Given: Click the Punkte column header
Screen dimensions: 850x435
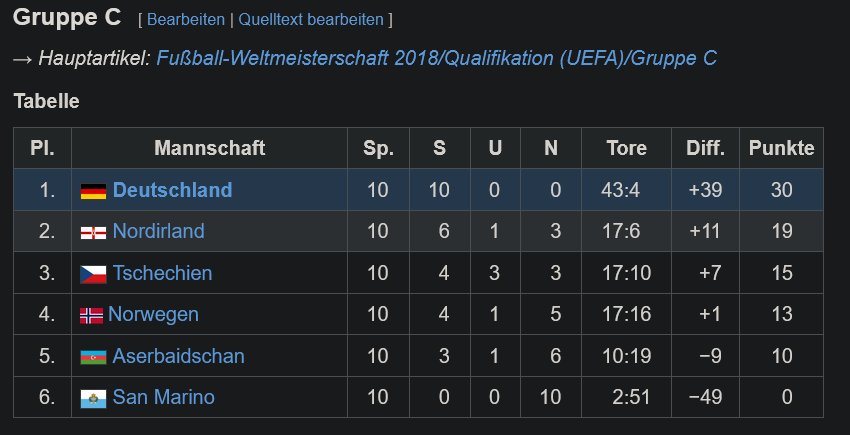Looking at the screenshot, I should (x=781, y=148).
